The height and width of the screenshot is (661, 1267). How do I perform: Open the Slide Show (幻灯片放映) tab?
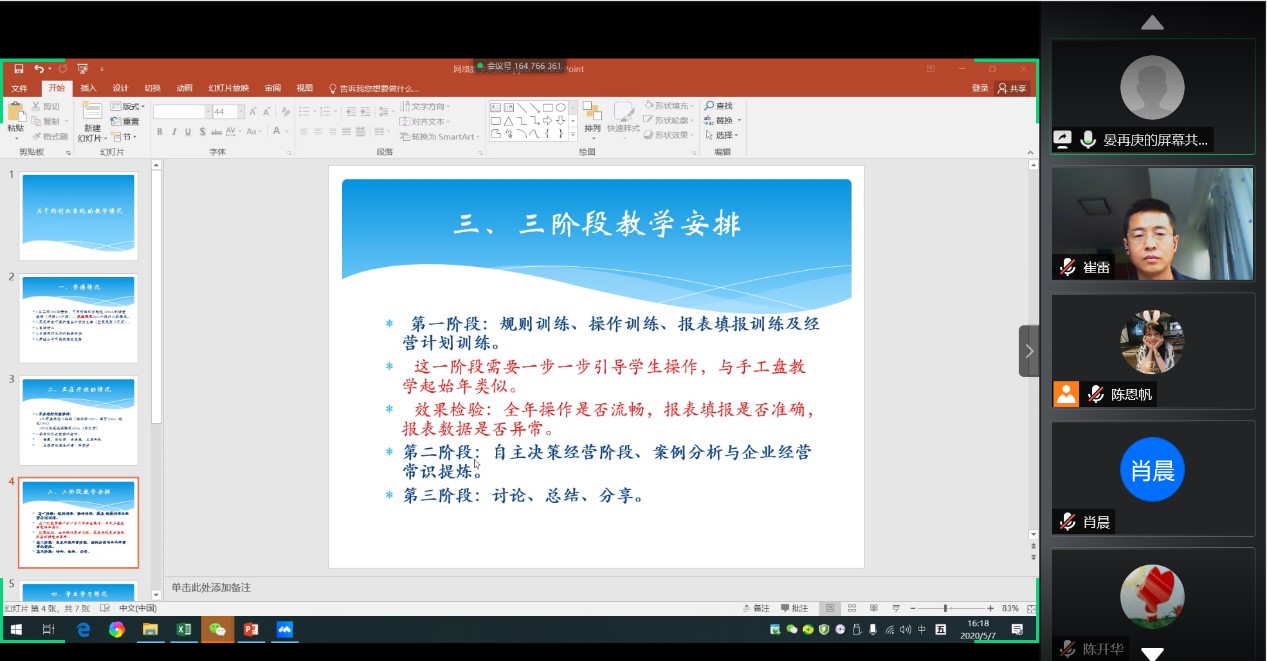(228, 88)
